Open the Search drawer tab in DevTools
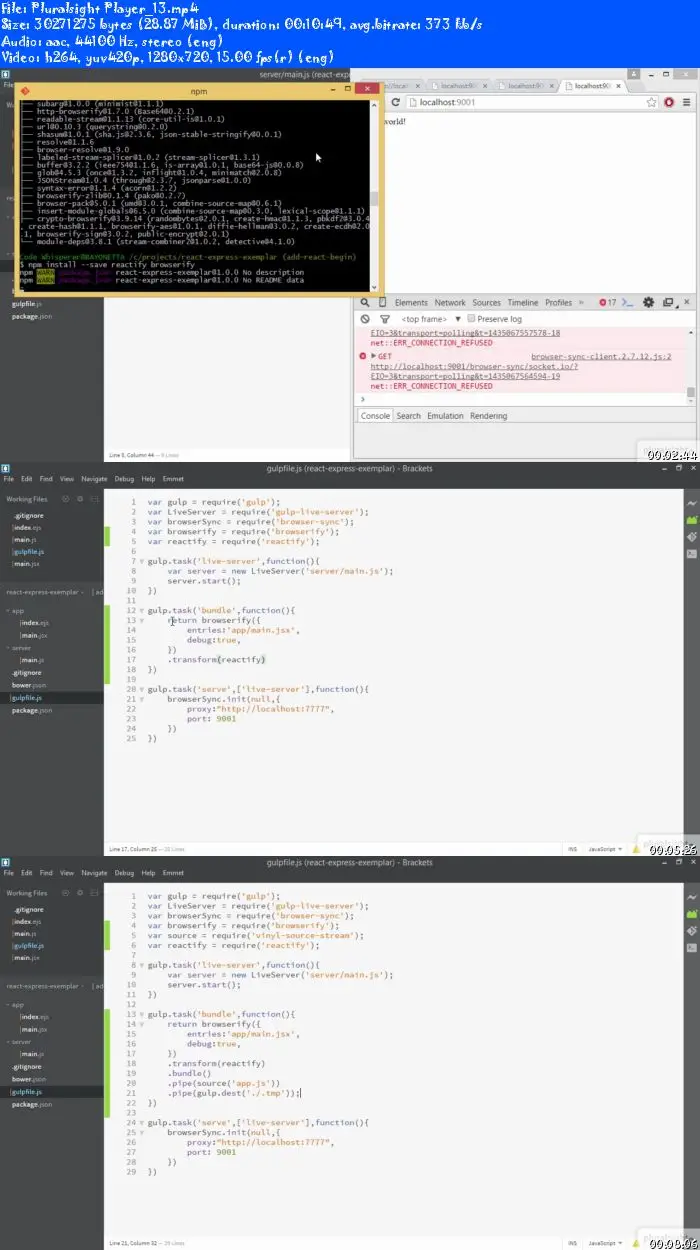The image size is (700, 1250). (408, 416)
